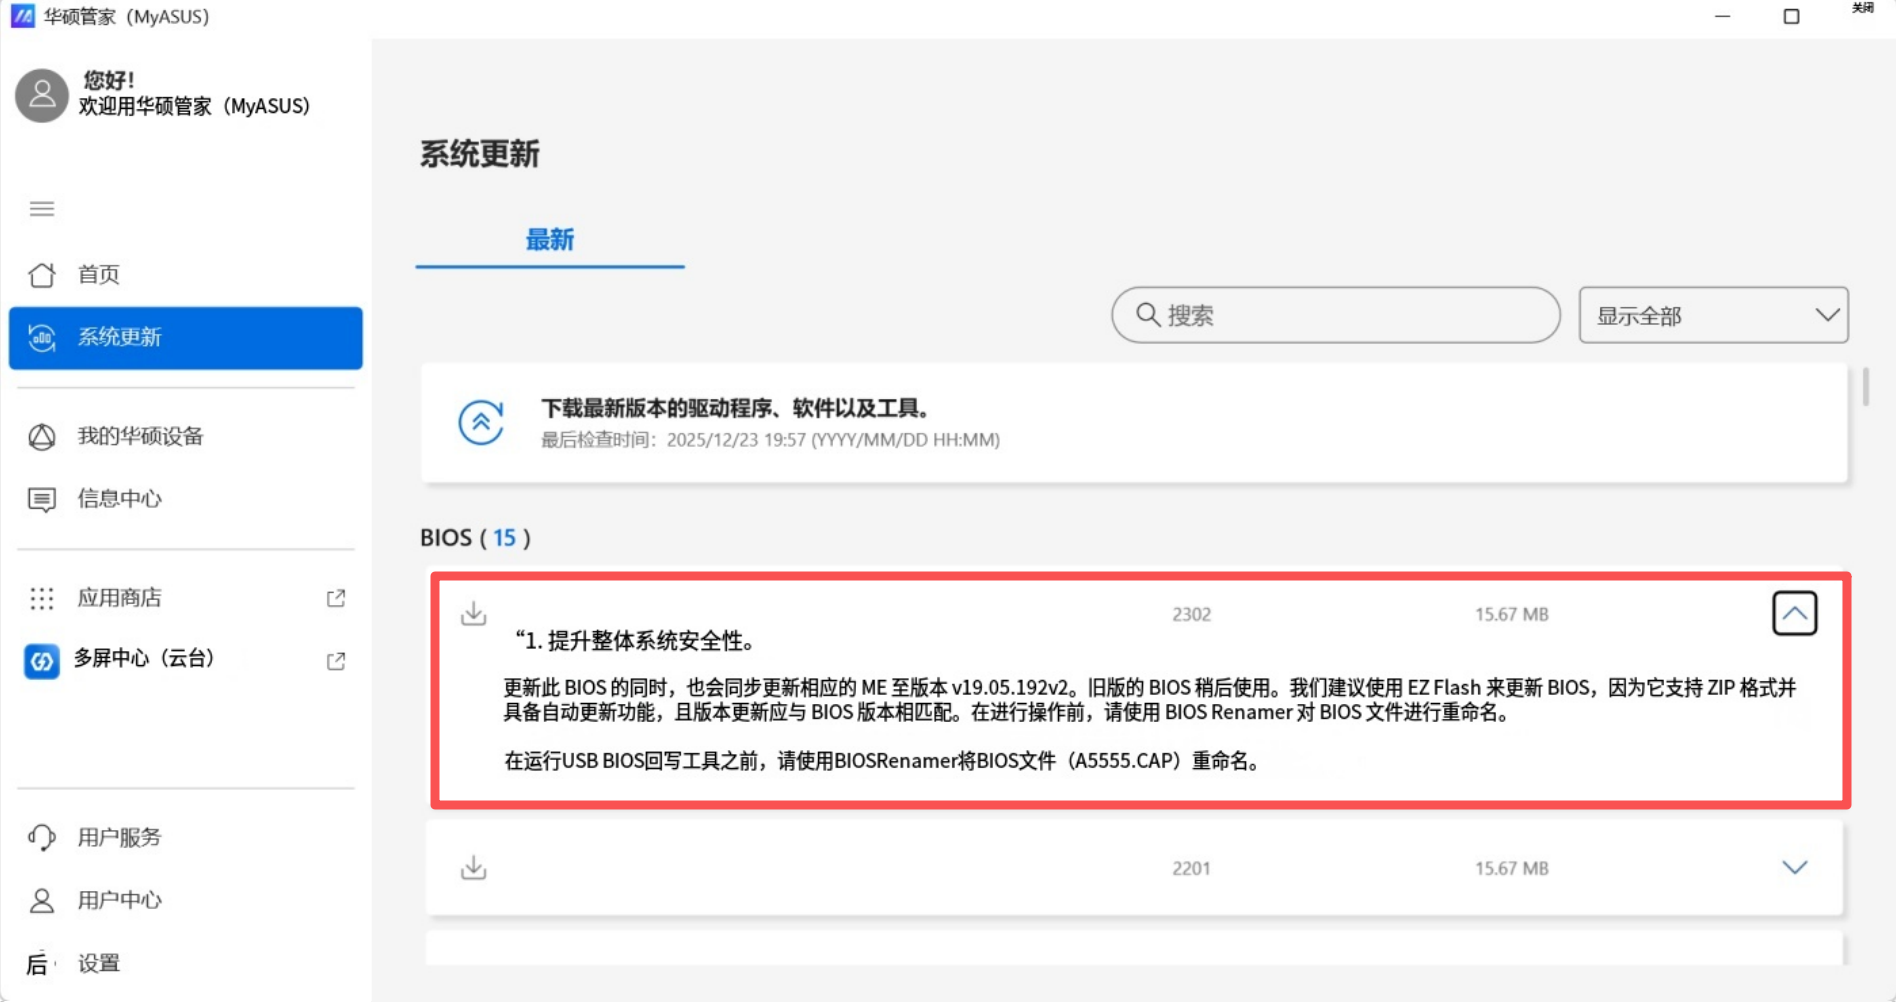This screenshot has height=1002, width=1896.
Task: Click the 我的华硕设备 sidebar icon
Action: click(42, 437)
